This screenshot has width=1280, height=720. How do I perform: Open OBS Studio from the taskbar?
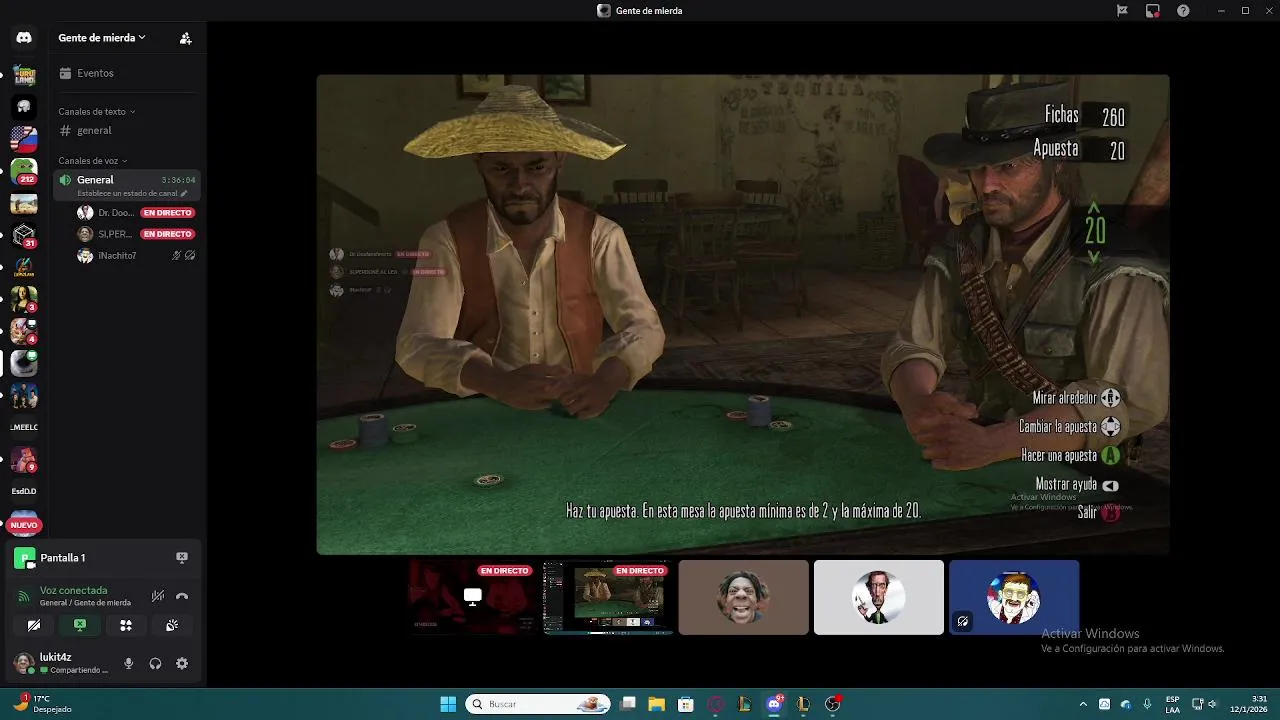point(832,704)
